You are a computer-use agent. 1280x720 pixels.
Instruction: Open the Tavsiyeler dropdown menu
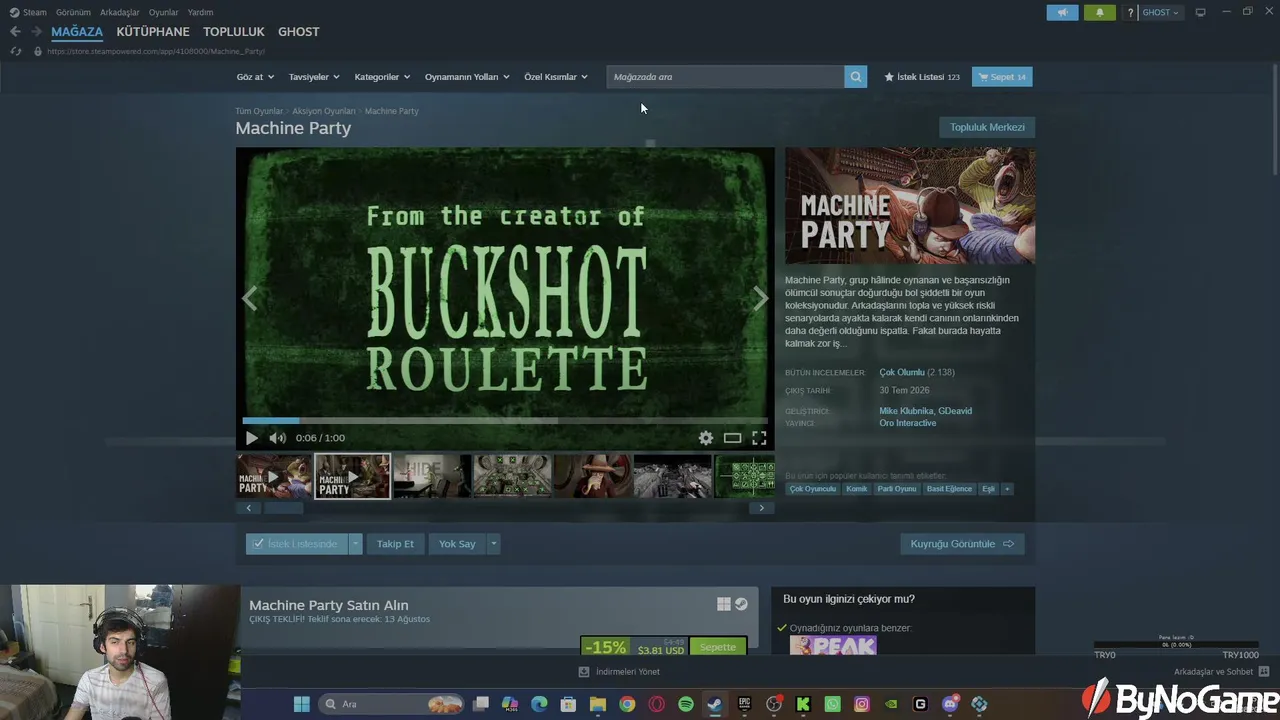314,77
